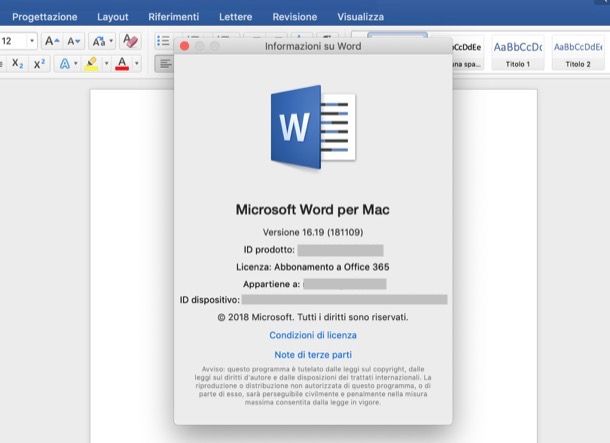The height and width of the screenshot is (443, 610).
Task: Click the Microsoft Word per Mac heading
Action: click(x=312, y=210)
